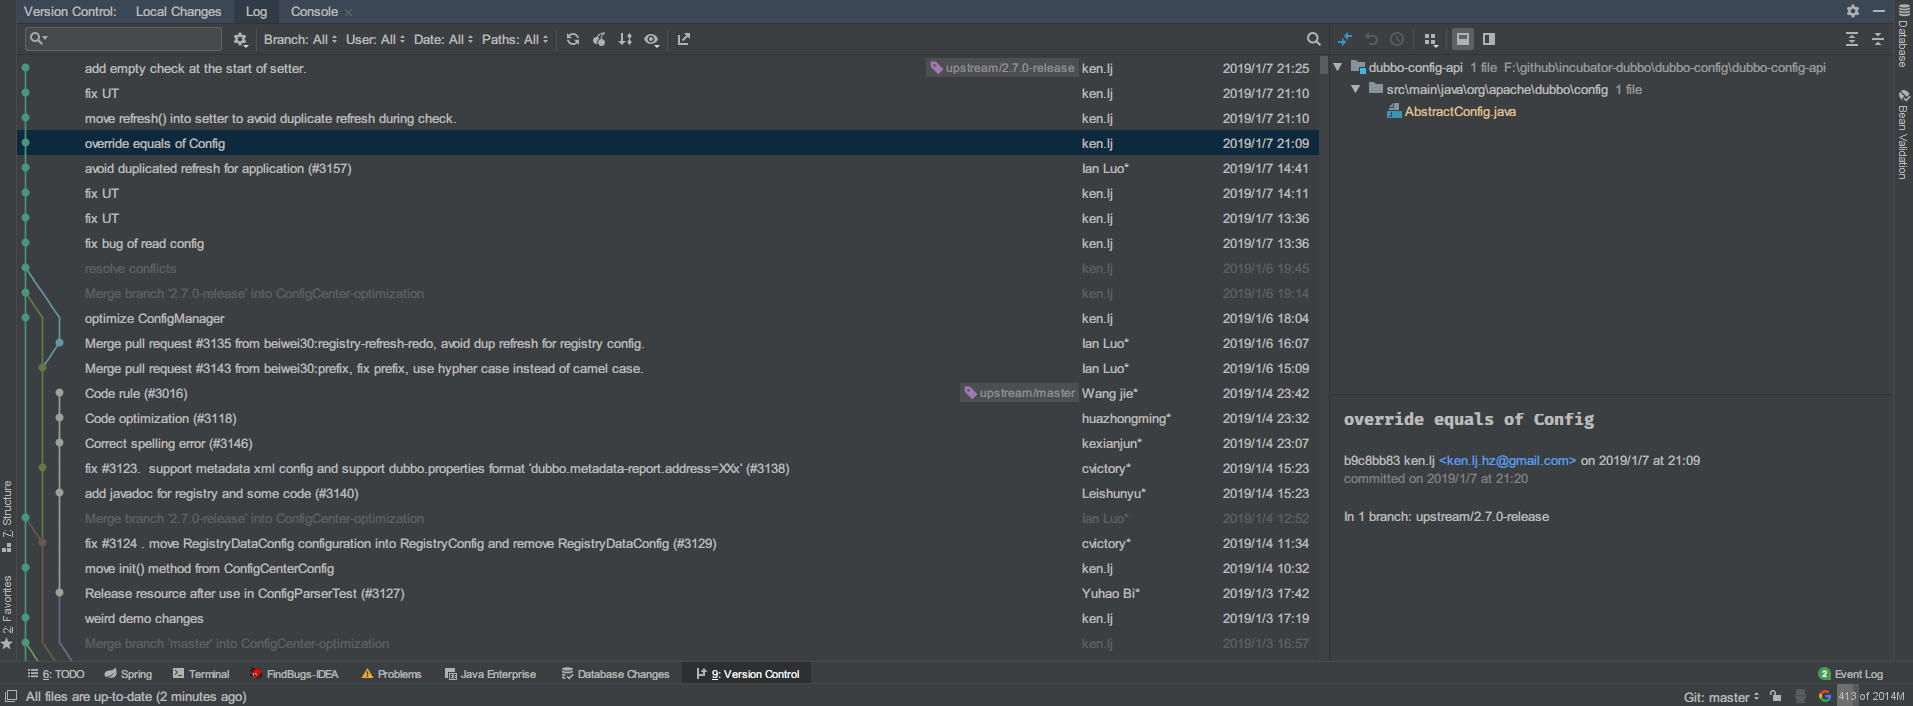The height and width of the screenshot is (706, 1913).
Task: Click the magnifier icon beside commit details
Action: click(1313, 39)
